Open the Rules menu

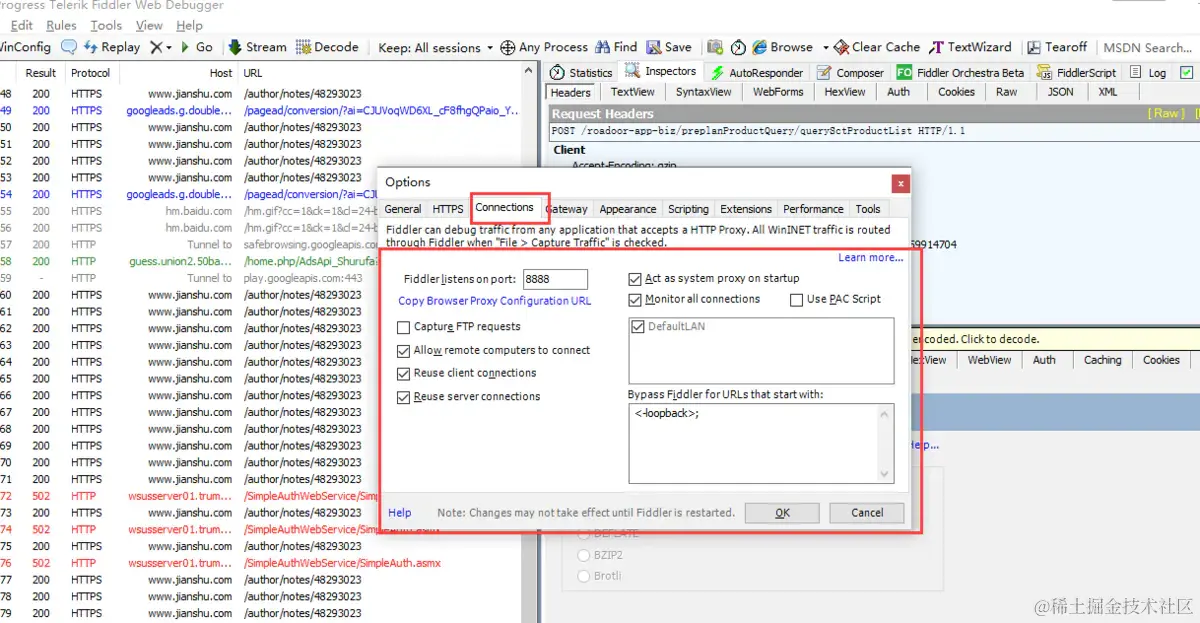pyautogui.click(x=62, y=25)
